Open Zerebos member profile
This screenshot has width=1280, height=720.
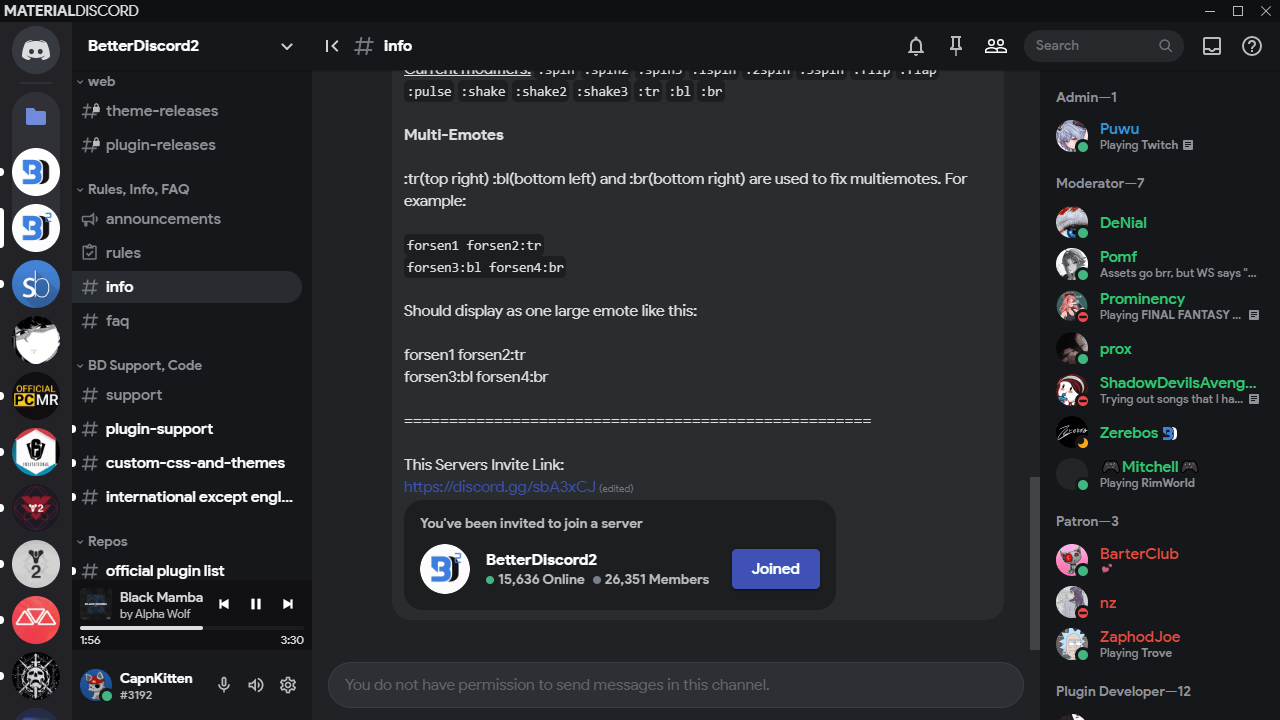coord(1156,432)
